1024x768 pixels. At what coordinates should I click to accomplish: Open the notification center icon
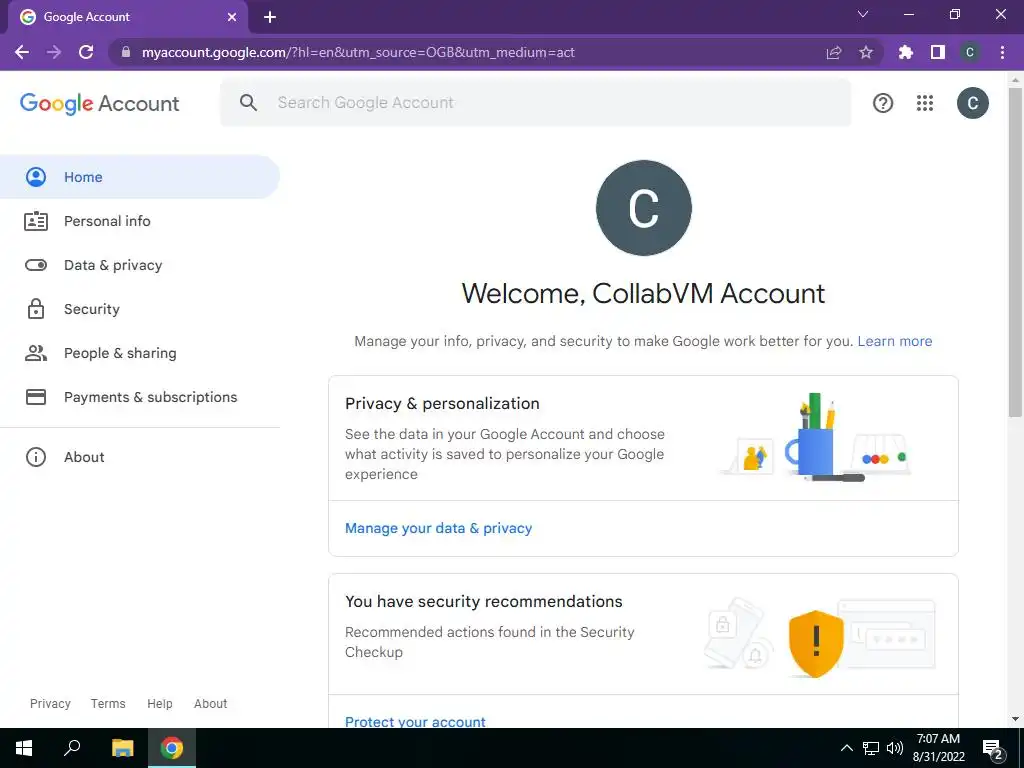[993, 749]
